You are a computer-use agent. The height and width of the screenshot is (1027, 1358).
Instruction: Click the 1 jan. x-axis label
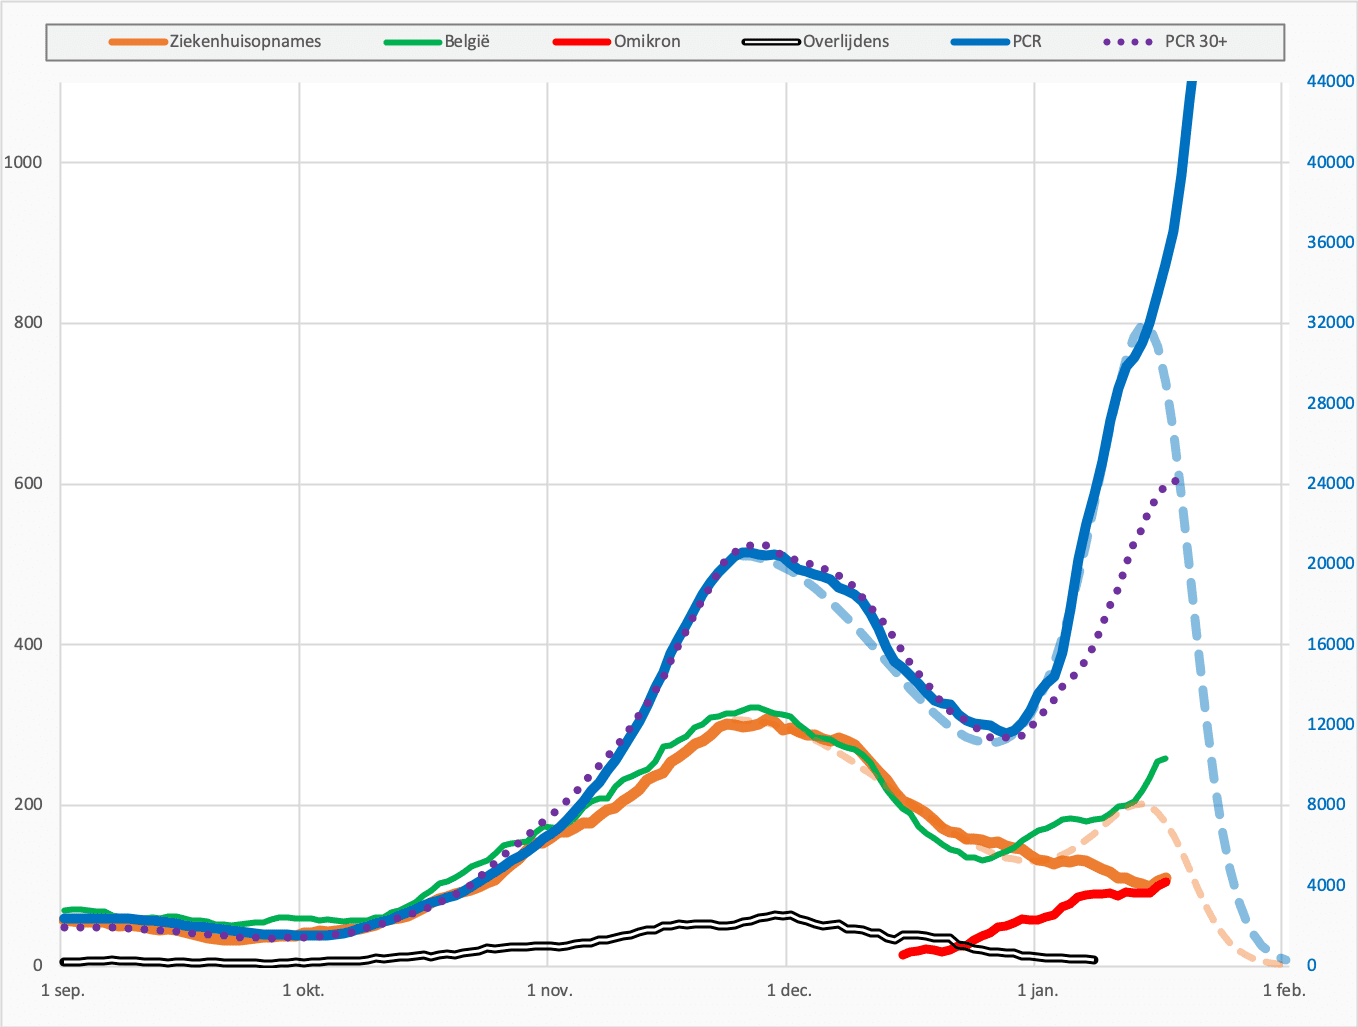1037,991
